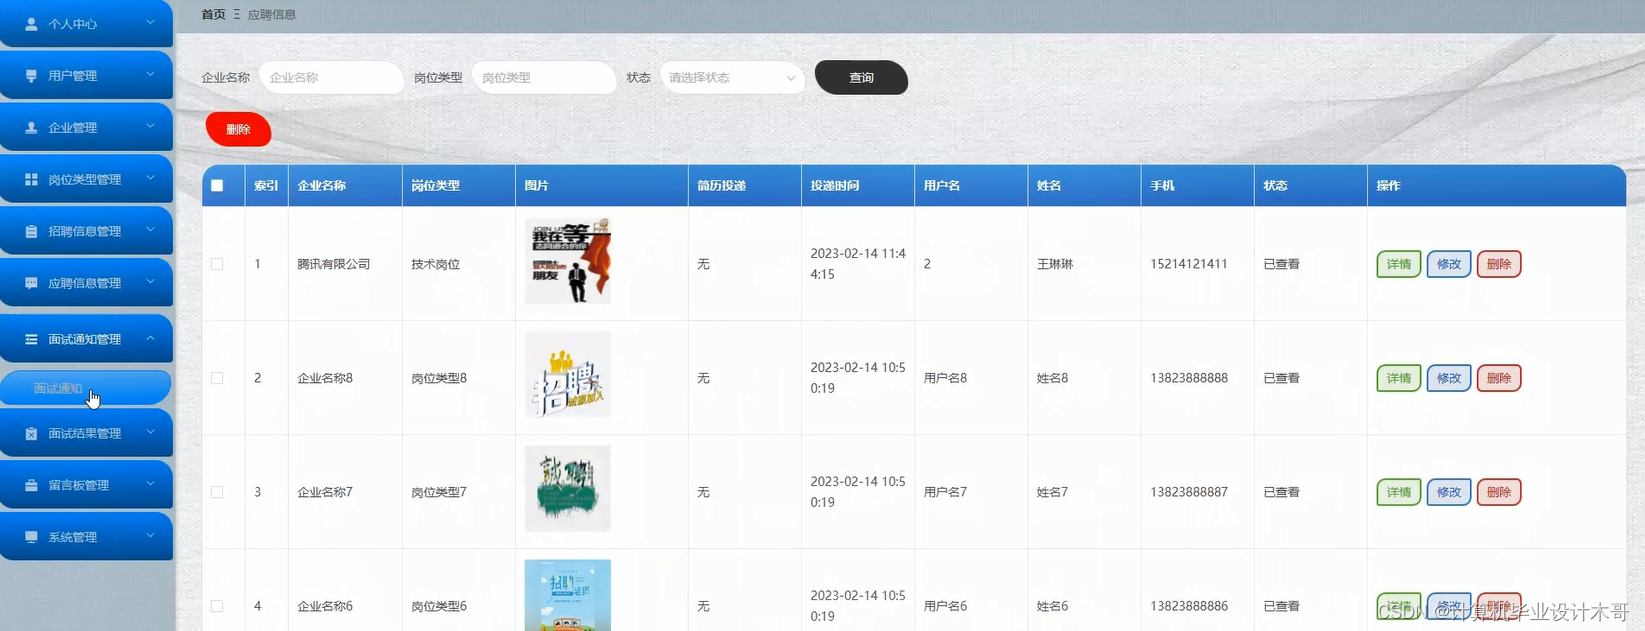Image resolution: width=1645 pixels, height=631 pixels.
Task: Expand 岗位类型管理 menu chevron
Action: (150, 178)
